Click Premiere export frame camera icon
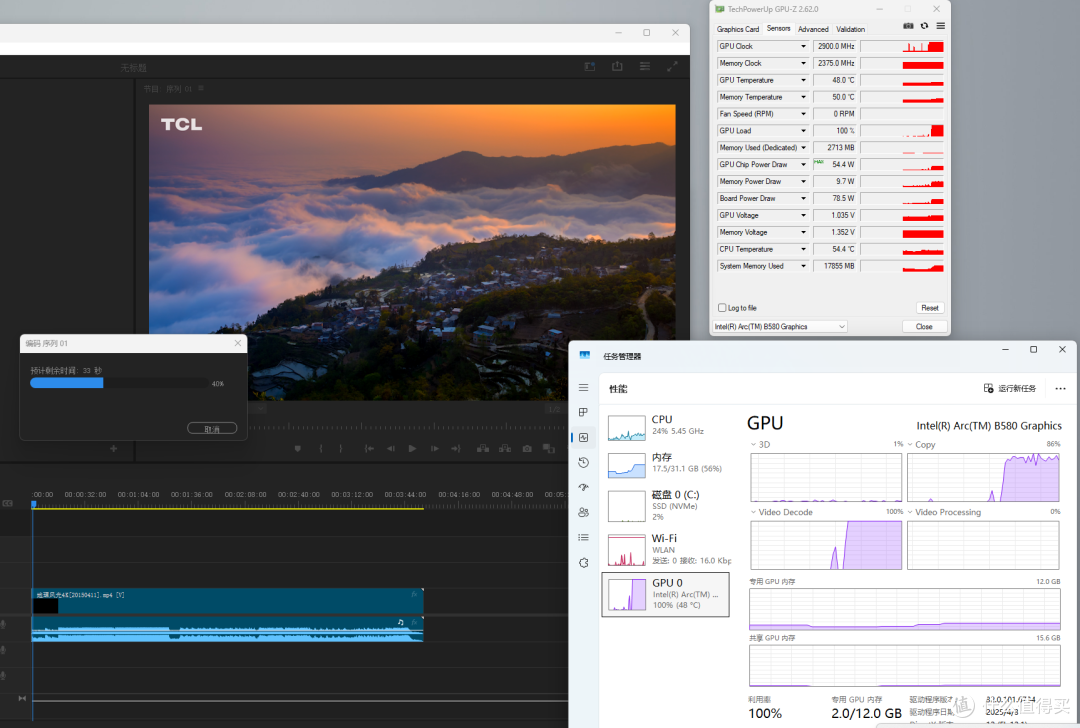 [527, 449]
